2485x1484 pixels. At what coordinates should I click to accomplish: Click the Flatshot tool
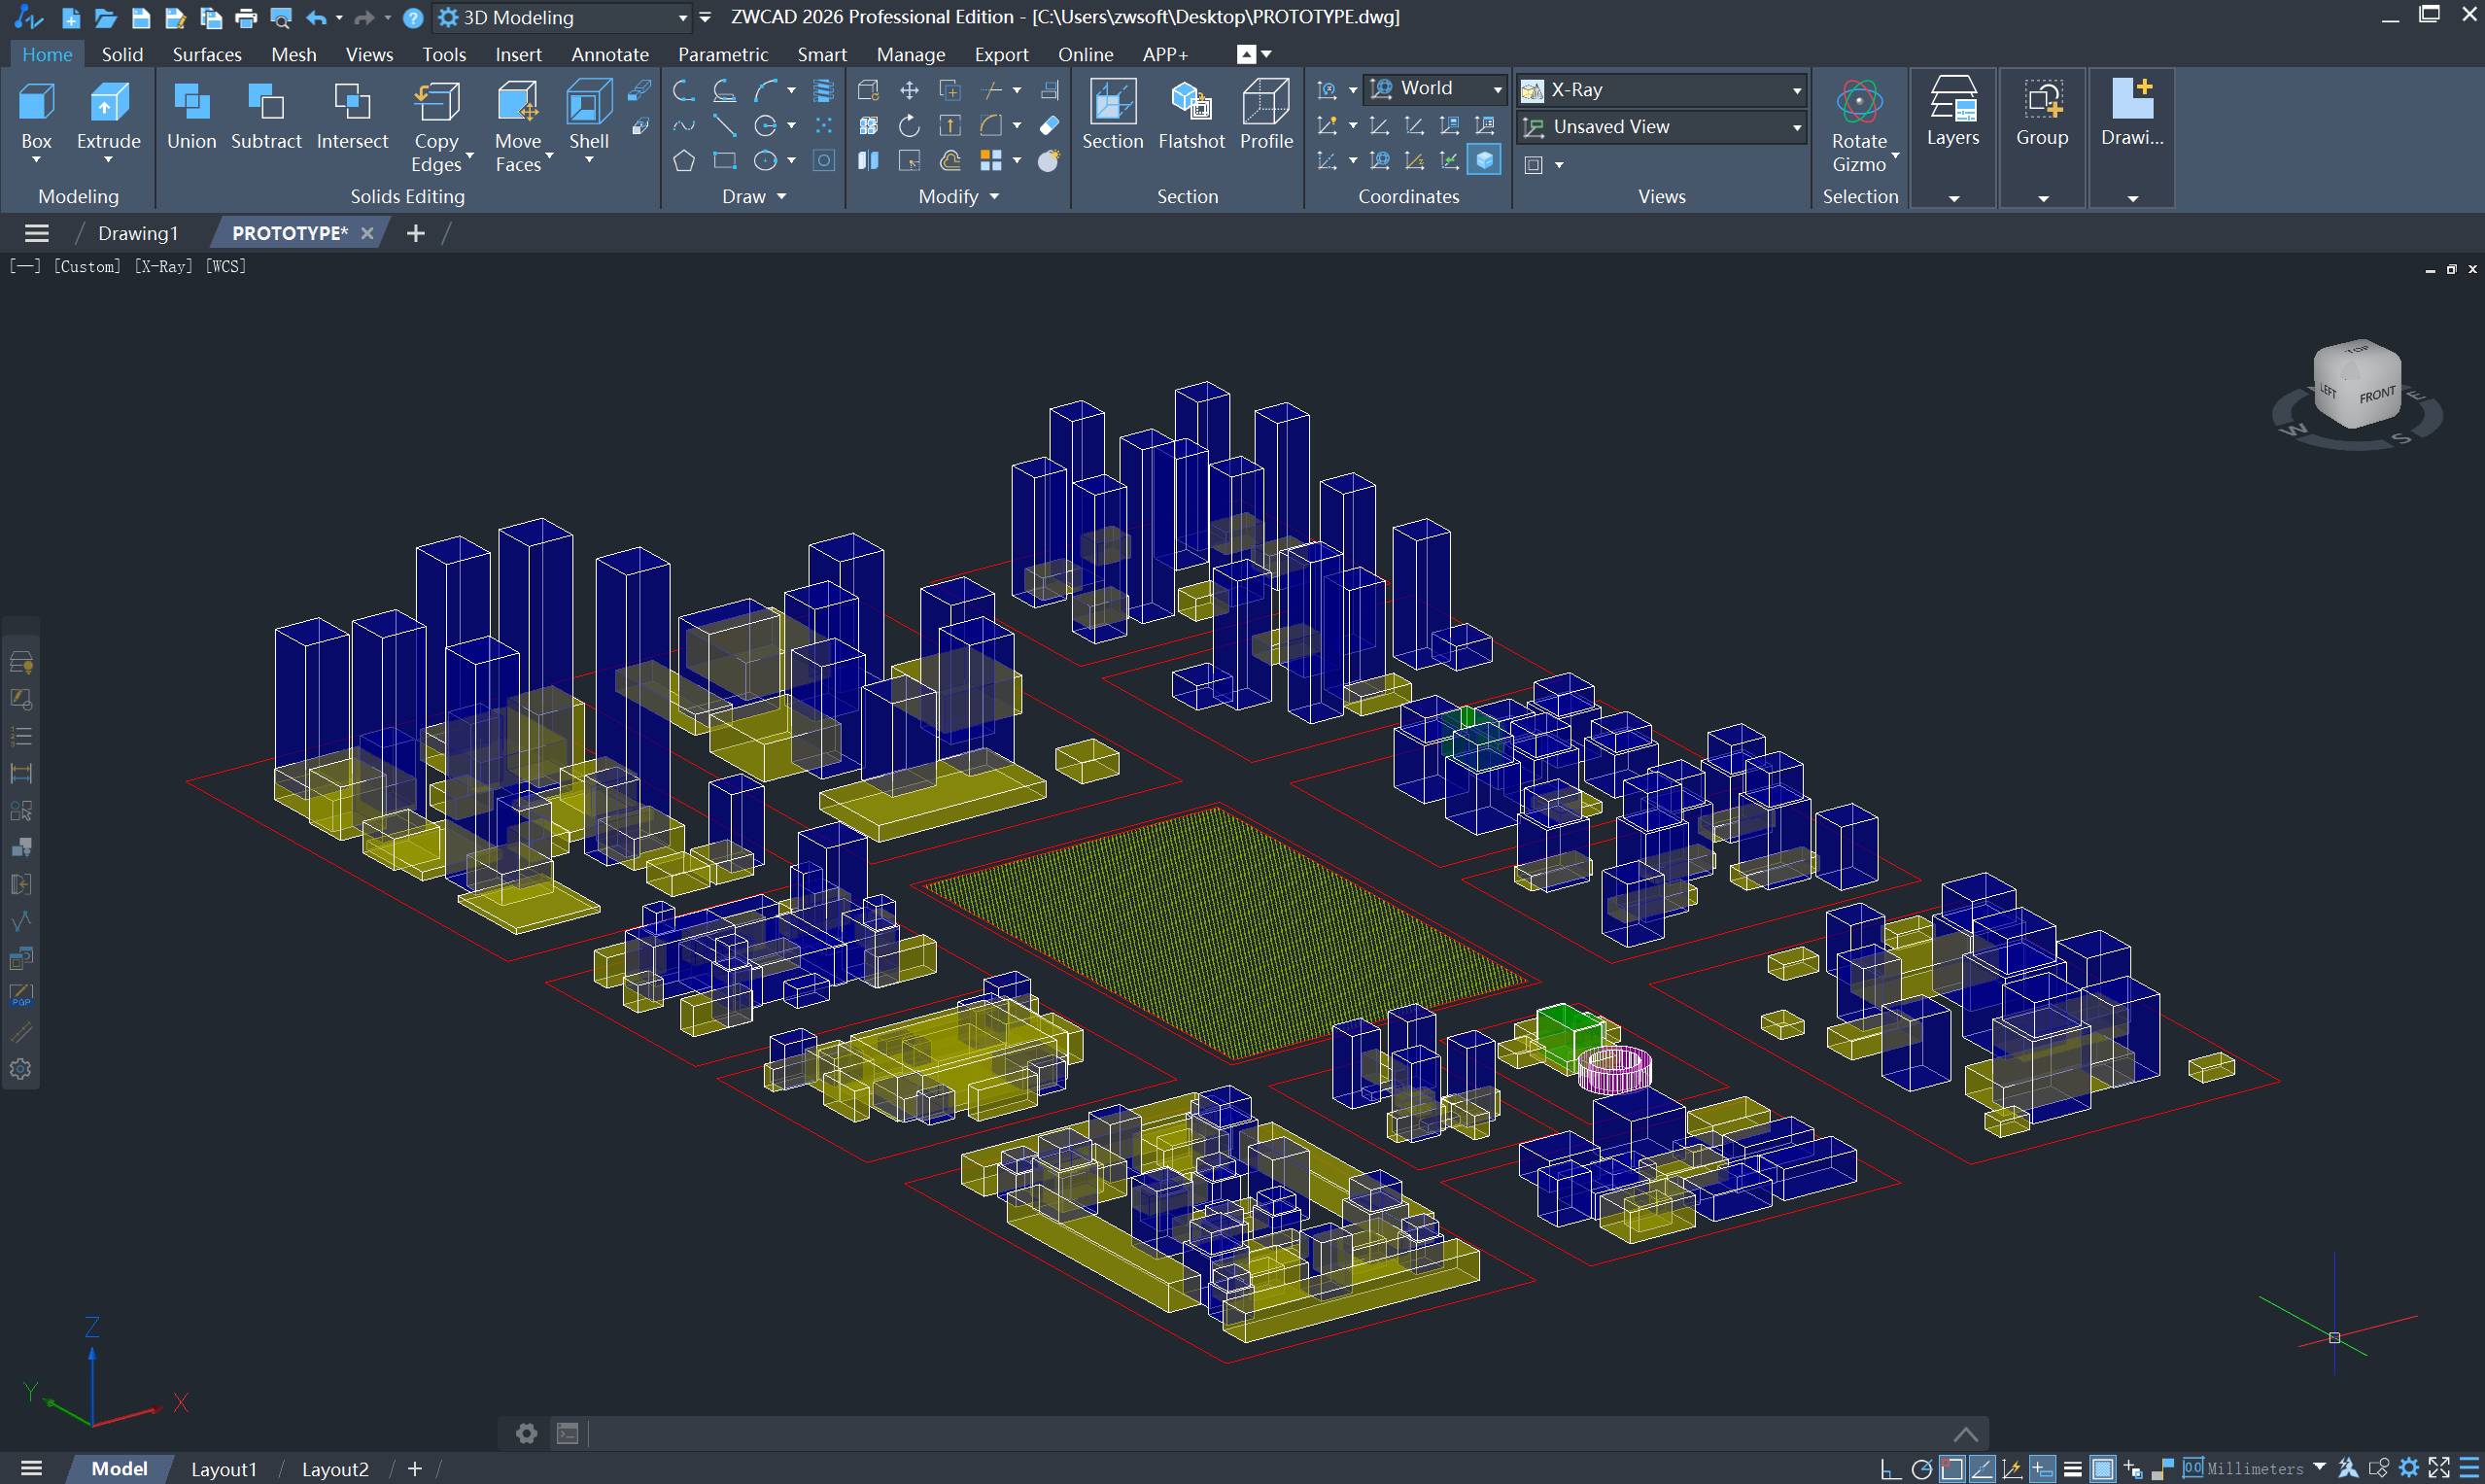[1191, 117]
